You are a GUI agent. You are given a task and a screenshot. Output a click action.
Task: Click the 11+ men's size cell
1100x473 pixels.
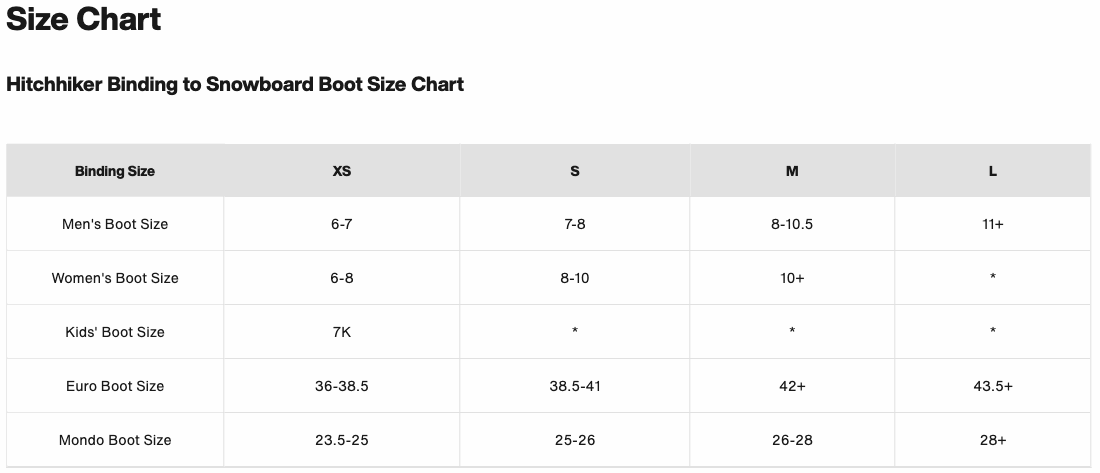click(x=993, y=224)
